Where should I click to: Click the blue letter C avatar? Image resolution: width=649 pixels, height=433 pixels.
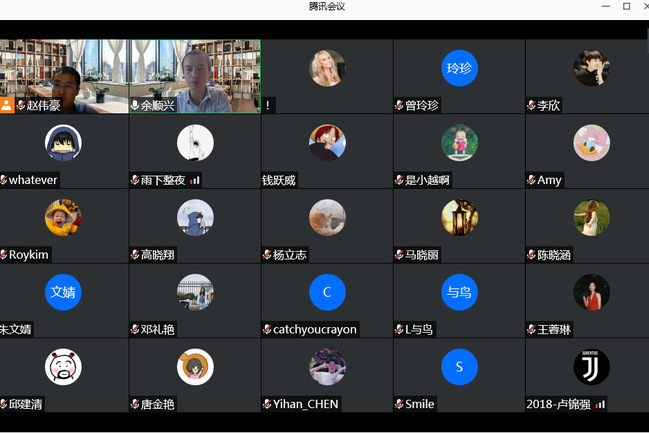coord(327,292)
